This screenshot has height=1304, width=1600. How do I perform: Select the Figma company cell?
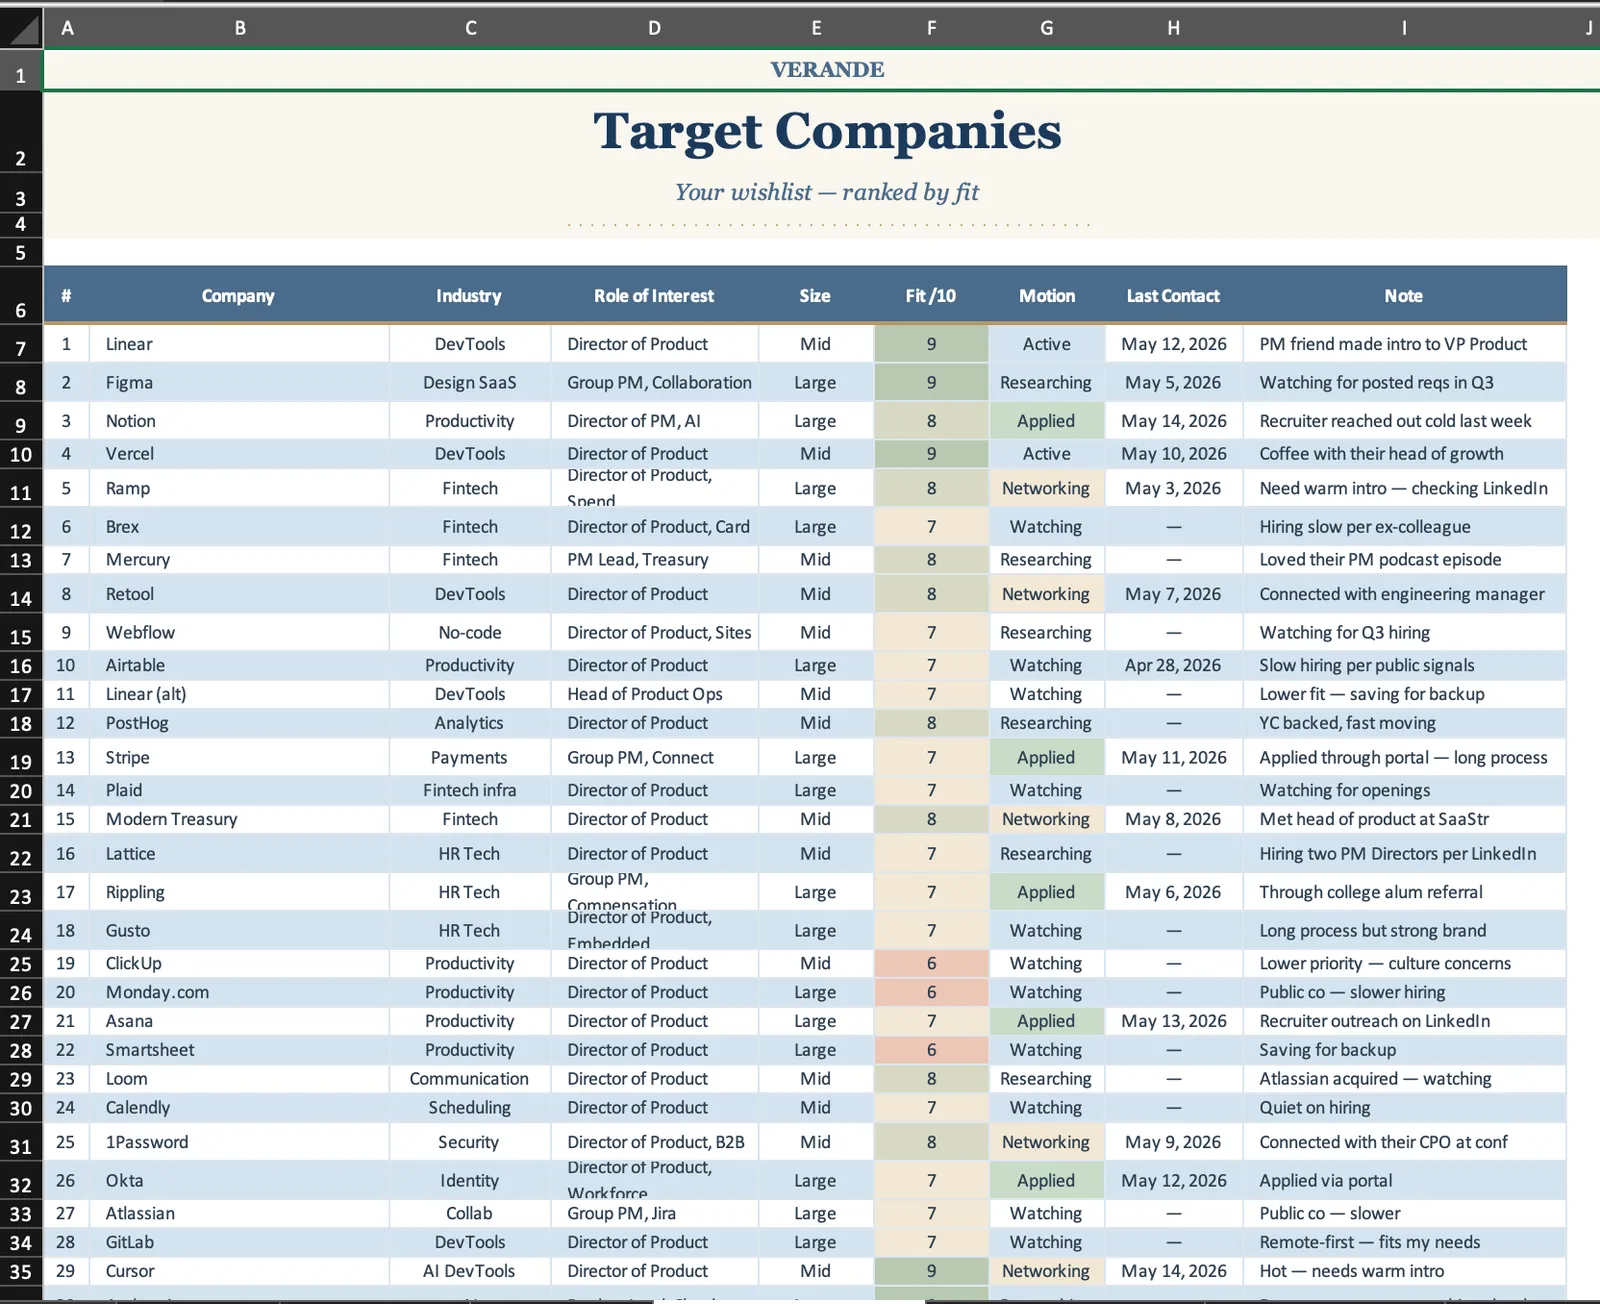(239, 382)
